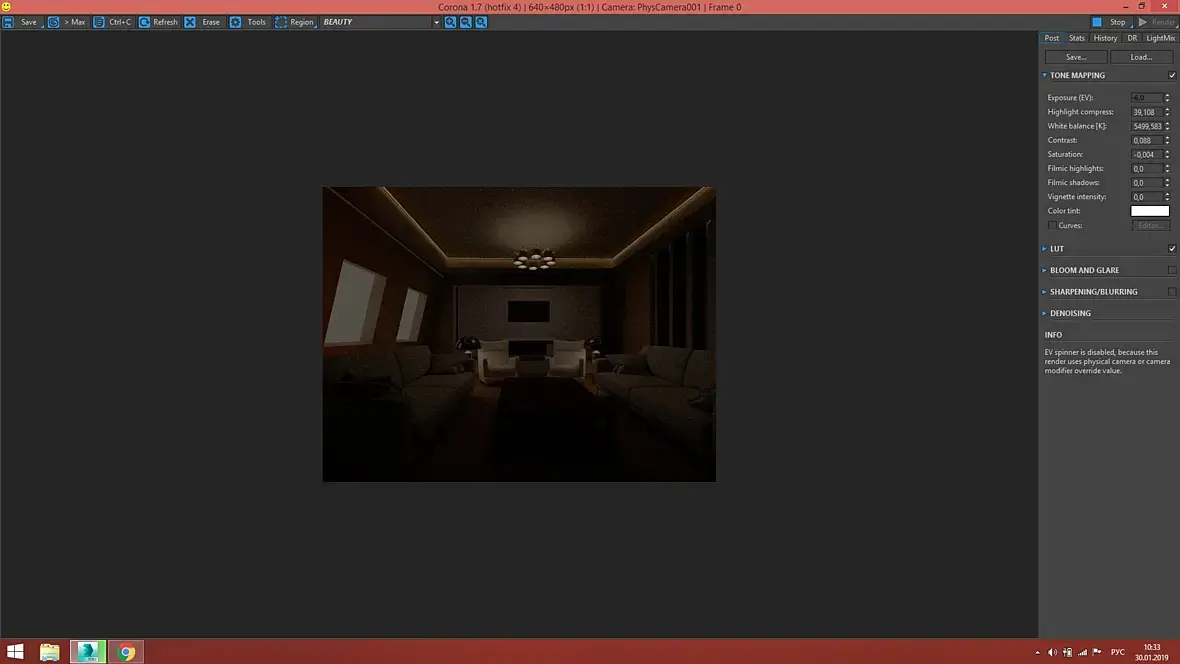This screenshot has width=1180, height=664.
Task: Click the rendered room image
Action: pyautogui.click(x=519, y=334)
